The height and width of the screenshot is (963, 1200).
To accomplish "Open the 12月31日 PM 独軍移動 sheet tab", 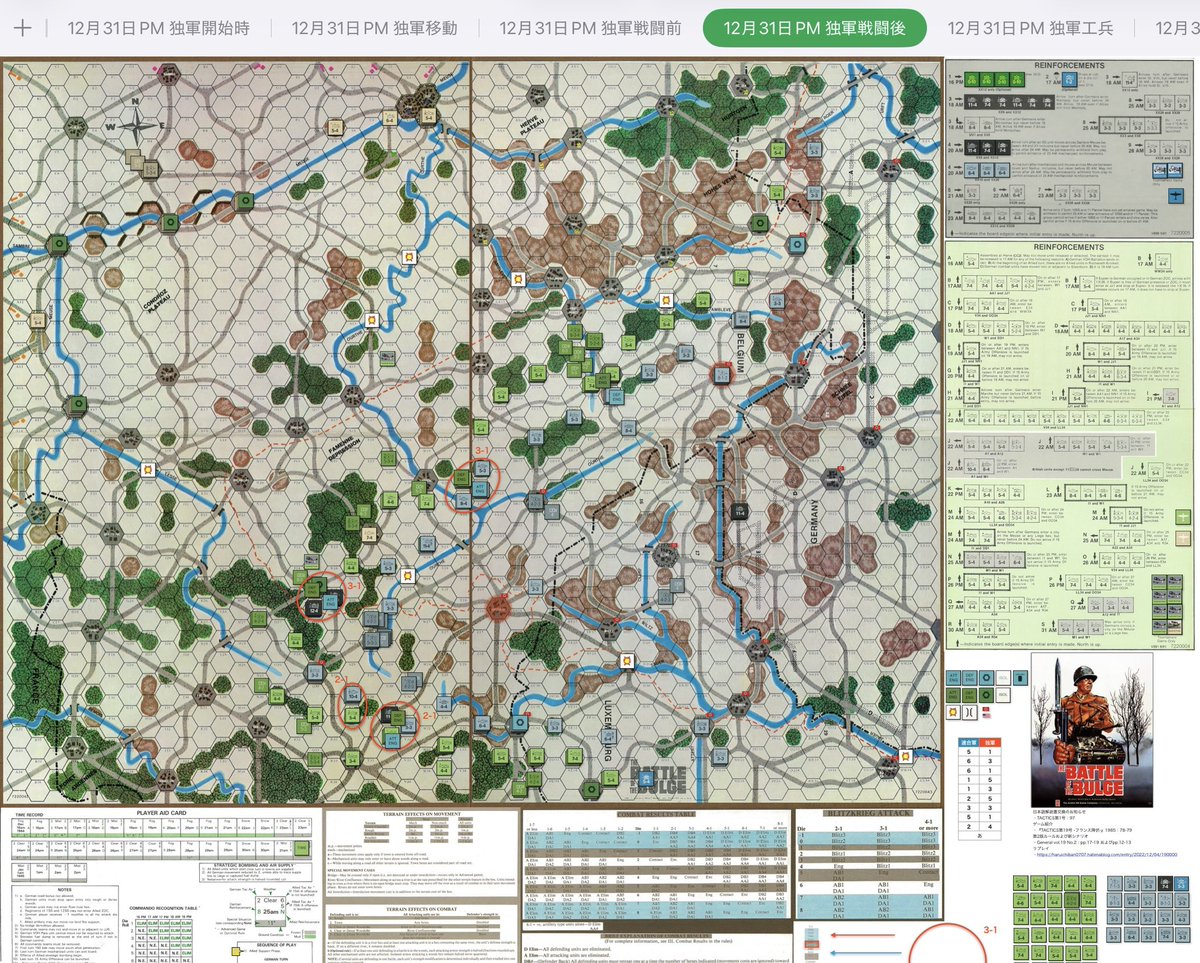I will click(x=375, y=28).
